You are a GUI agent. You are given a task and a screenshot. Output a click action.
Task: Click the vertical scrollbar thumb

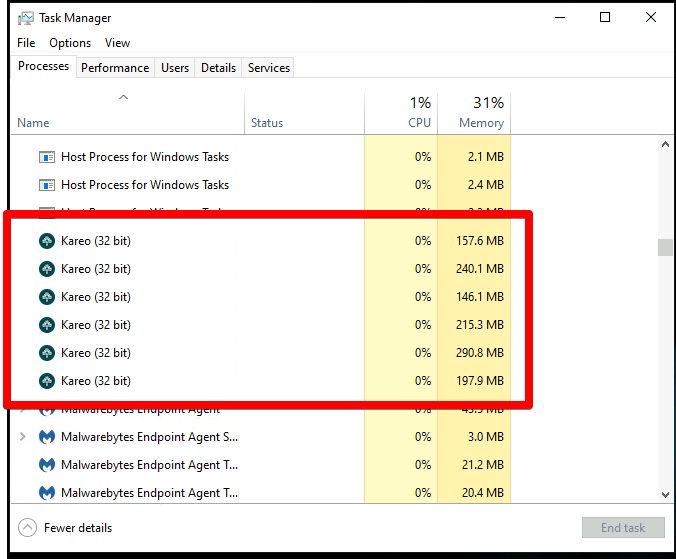(665, 248)
